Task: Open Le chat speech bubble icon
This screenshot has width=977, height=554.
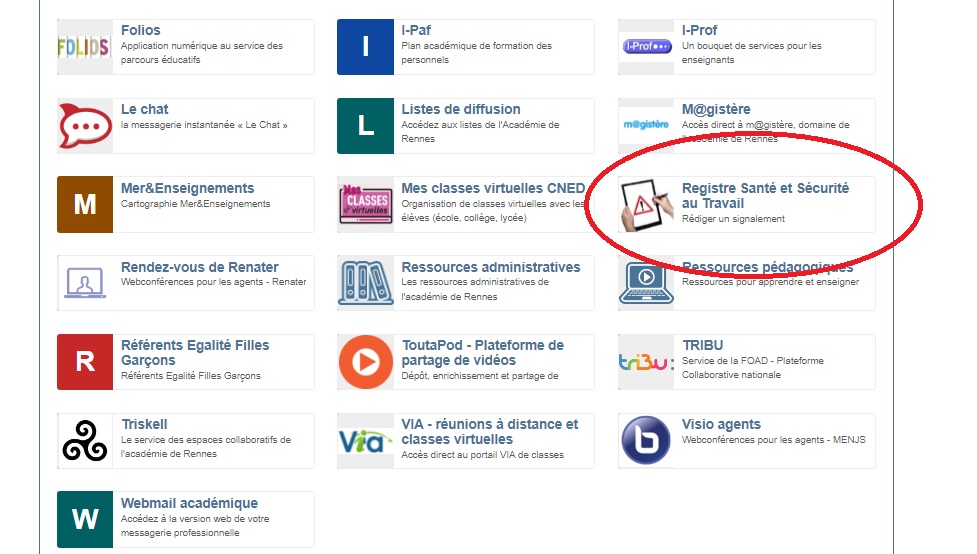Action: click(x=85, y=126)
